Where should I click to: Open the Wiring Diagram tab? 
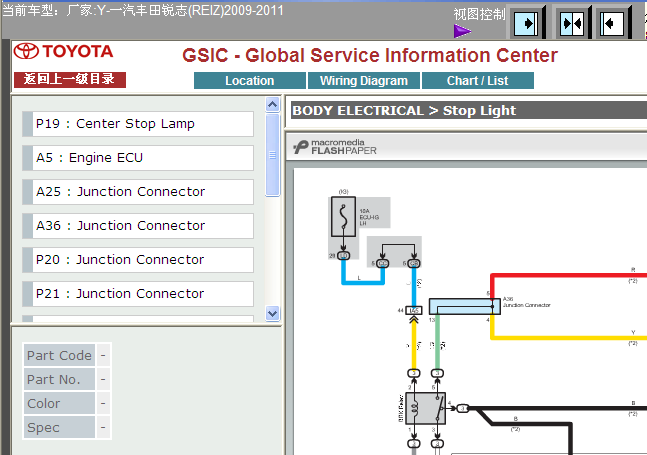(x=364, y=80)
